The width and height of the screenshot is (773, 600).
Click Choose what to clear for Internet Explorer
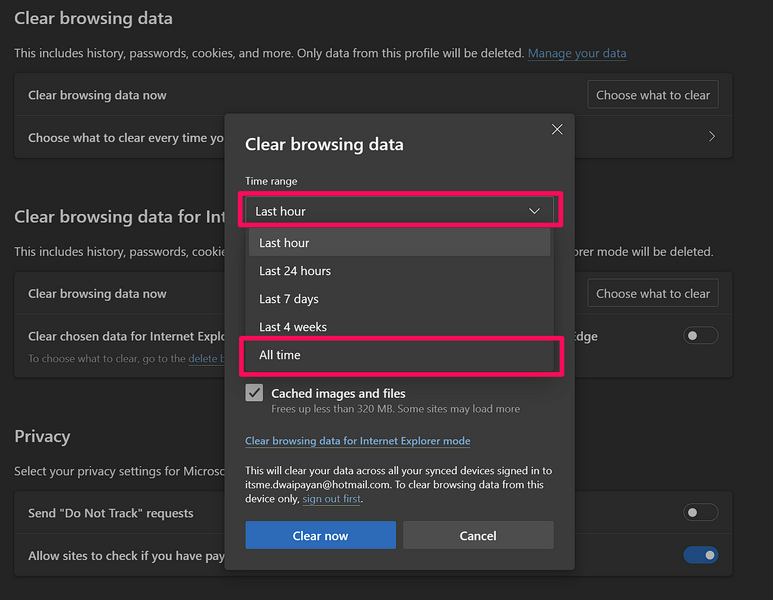pos(652,294)
